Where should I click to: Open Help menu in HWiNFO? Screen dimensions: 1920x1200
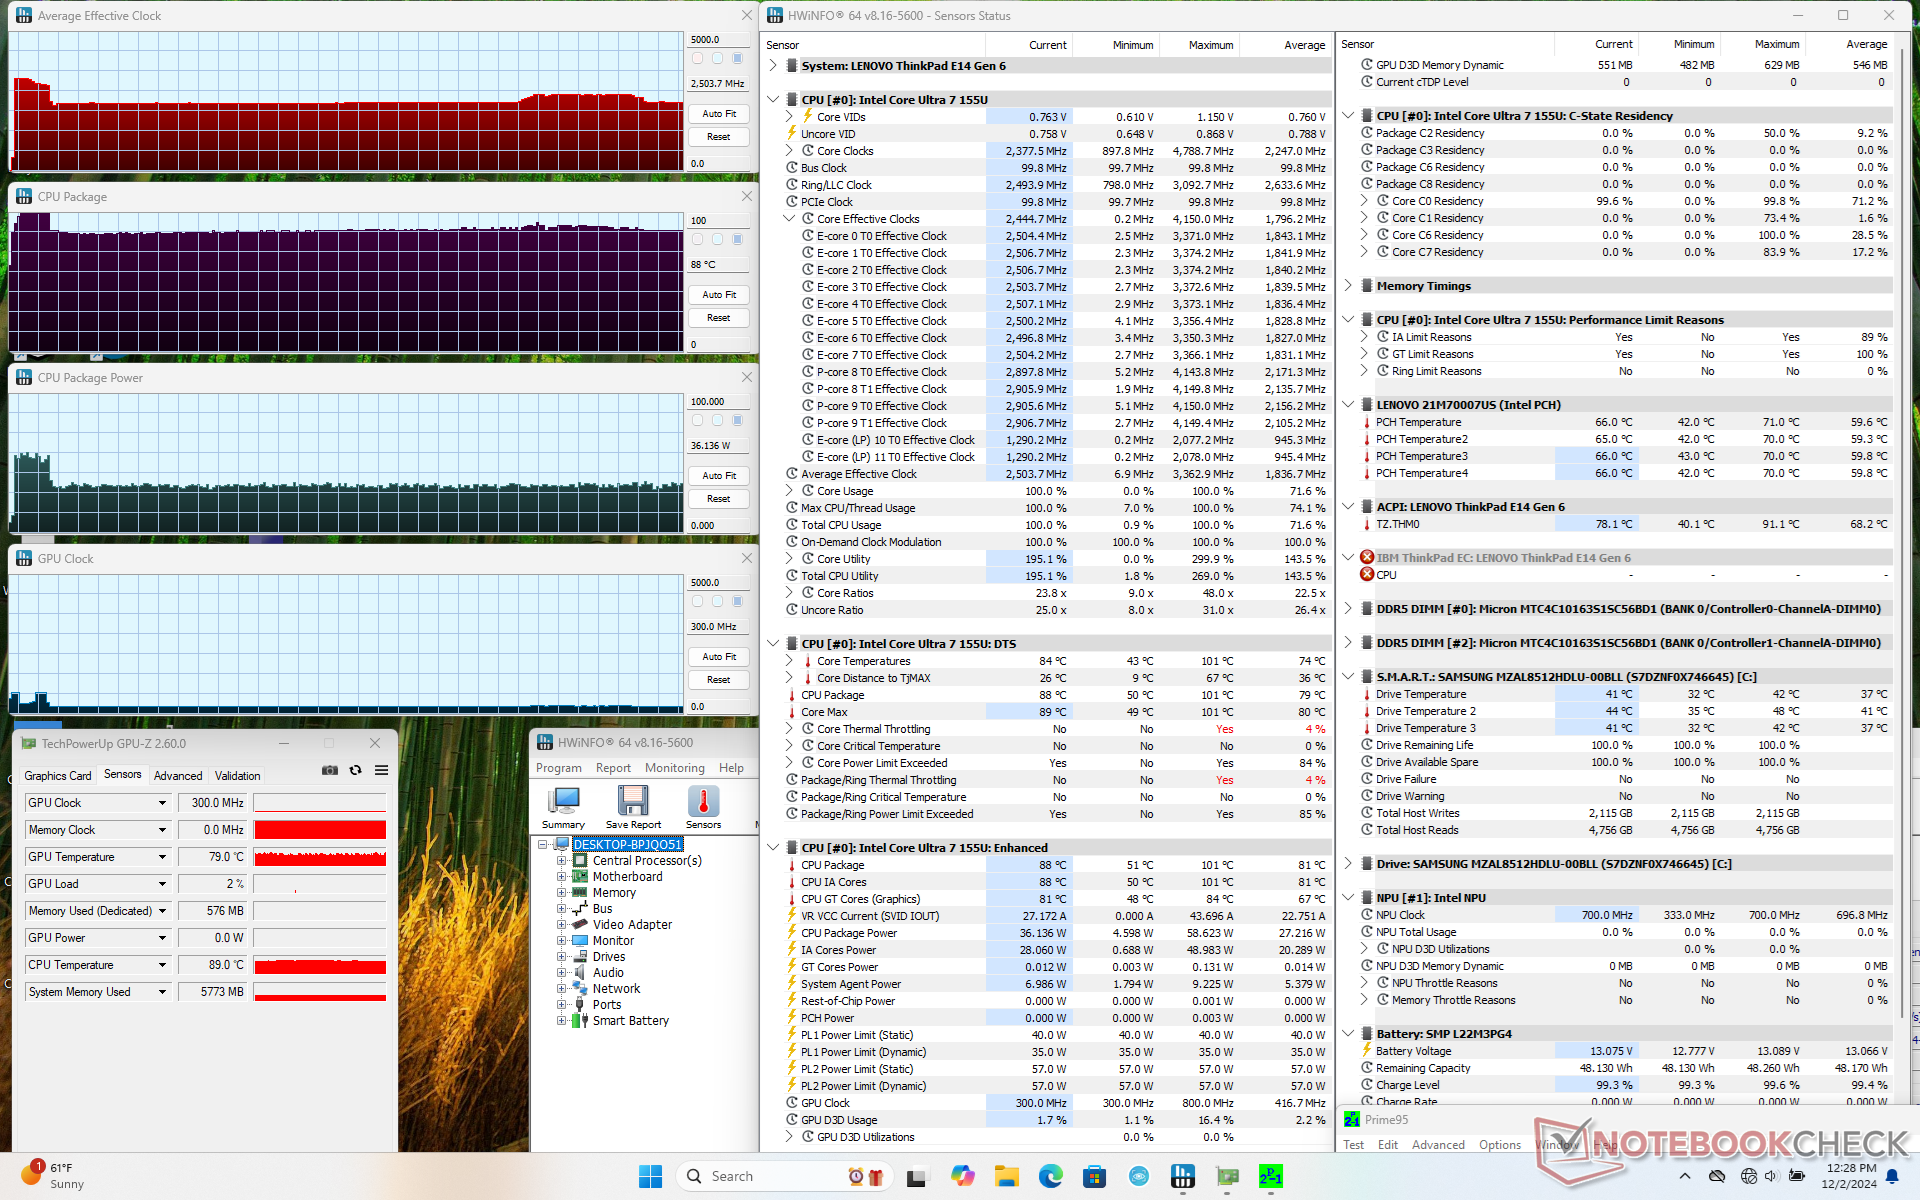[731, 768]
